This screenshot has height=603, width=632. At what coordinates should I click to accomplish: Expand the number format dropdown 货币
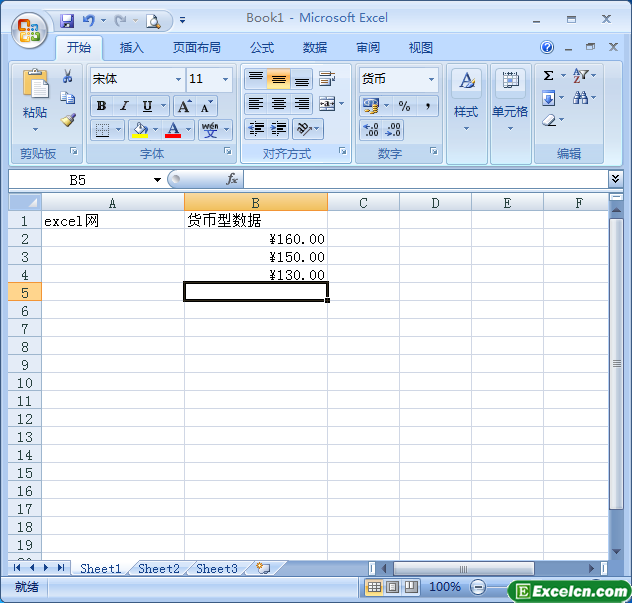431,79
